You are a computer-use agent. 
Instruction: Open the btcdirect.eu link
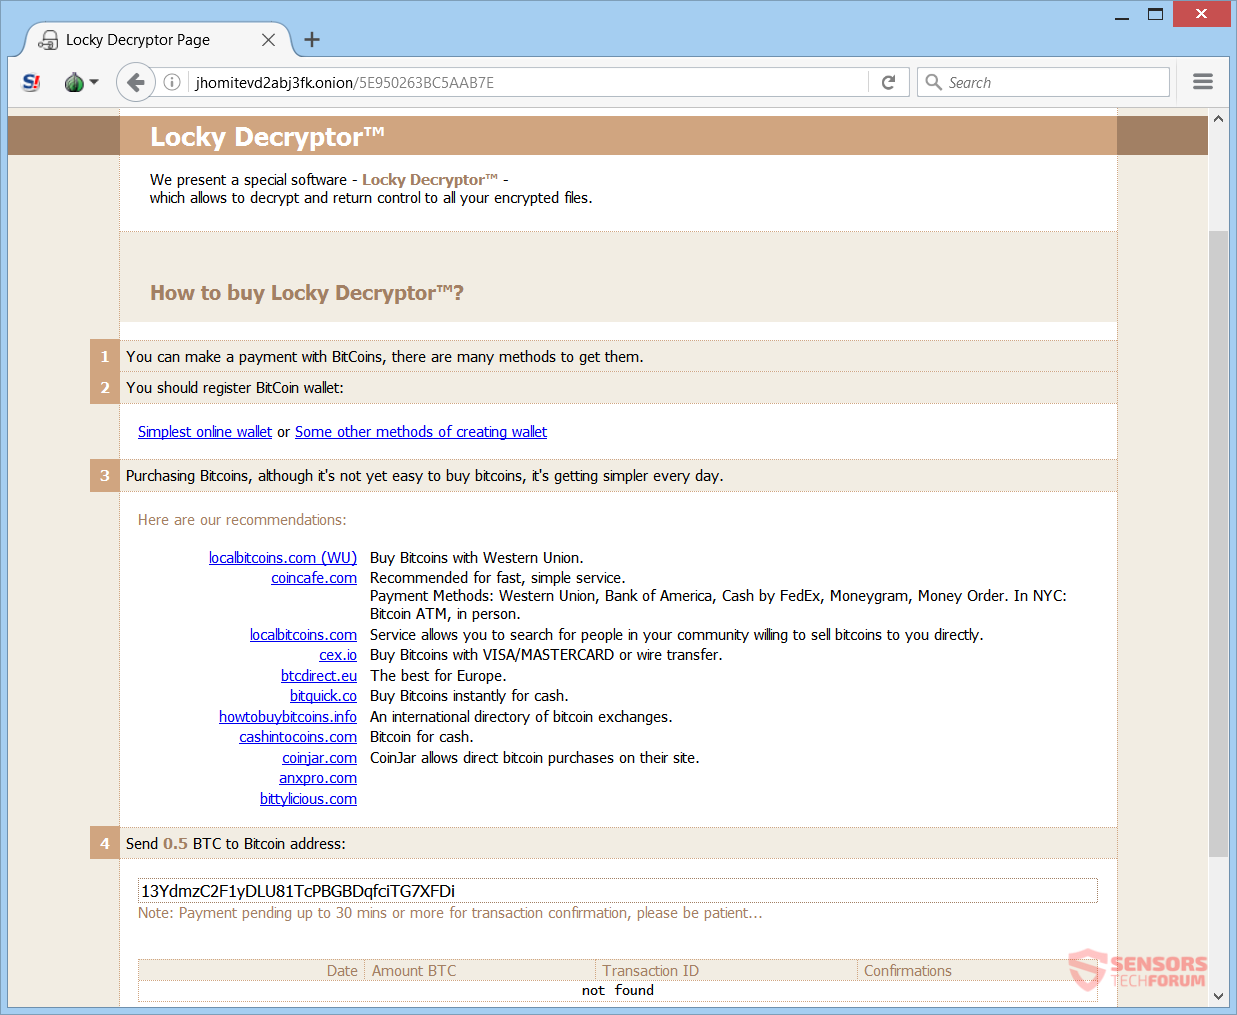coord(319,676)
